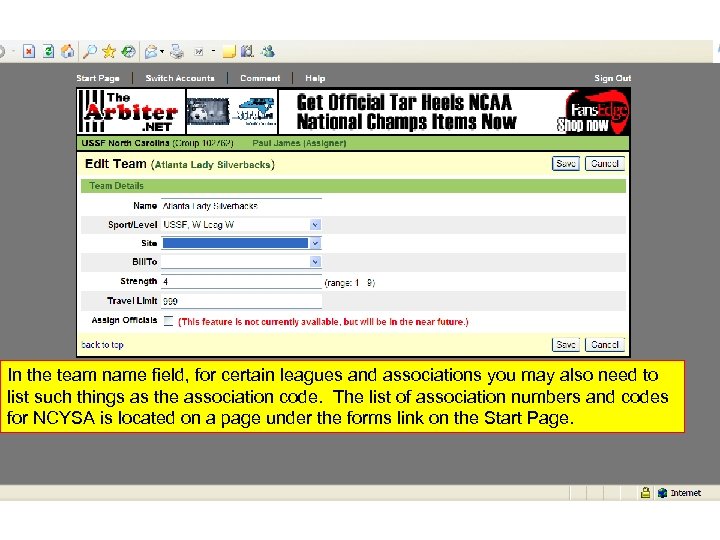Click the soccer ball association logo
Screen dimensions: 720x540
[x=208, y=111]
